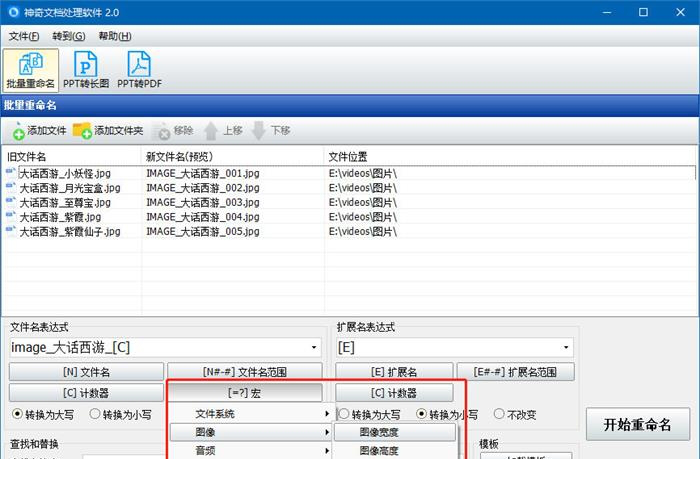Click the 添加文件 icon button

[18, 131]
